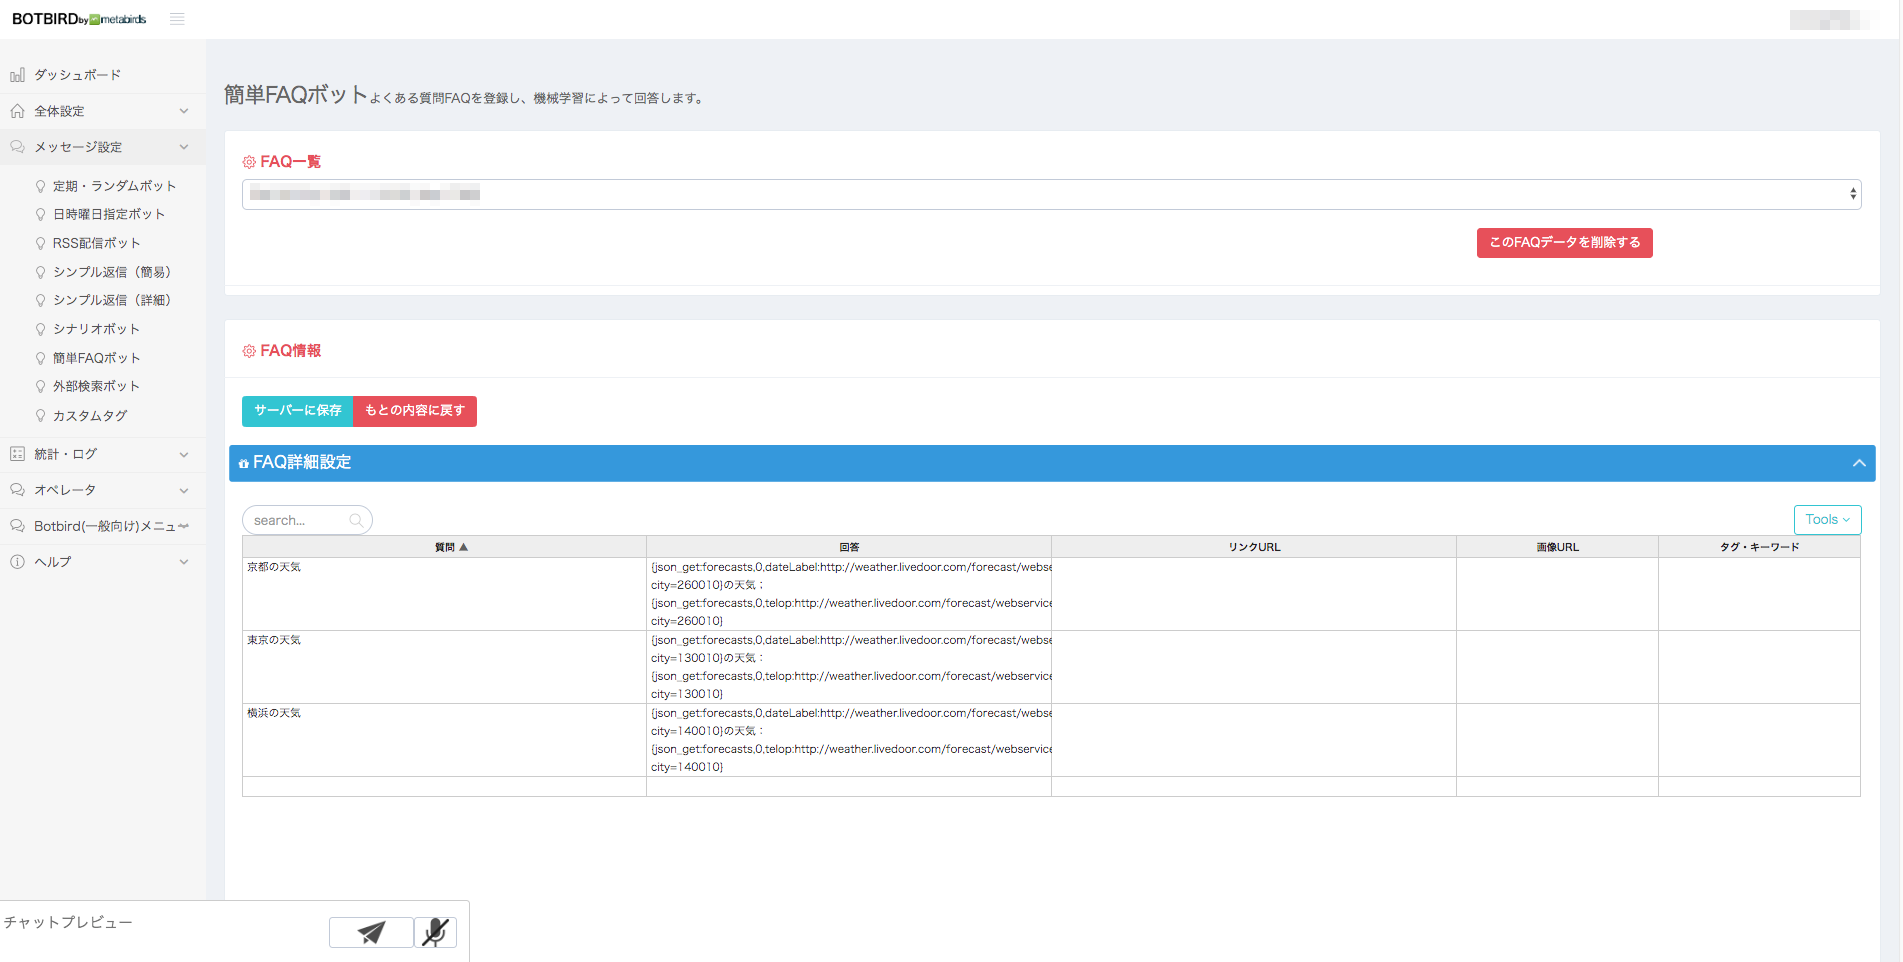The image size is (1903, 962).
Task: Click the 画像URL column header
Action: click(1557, 547)
